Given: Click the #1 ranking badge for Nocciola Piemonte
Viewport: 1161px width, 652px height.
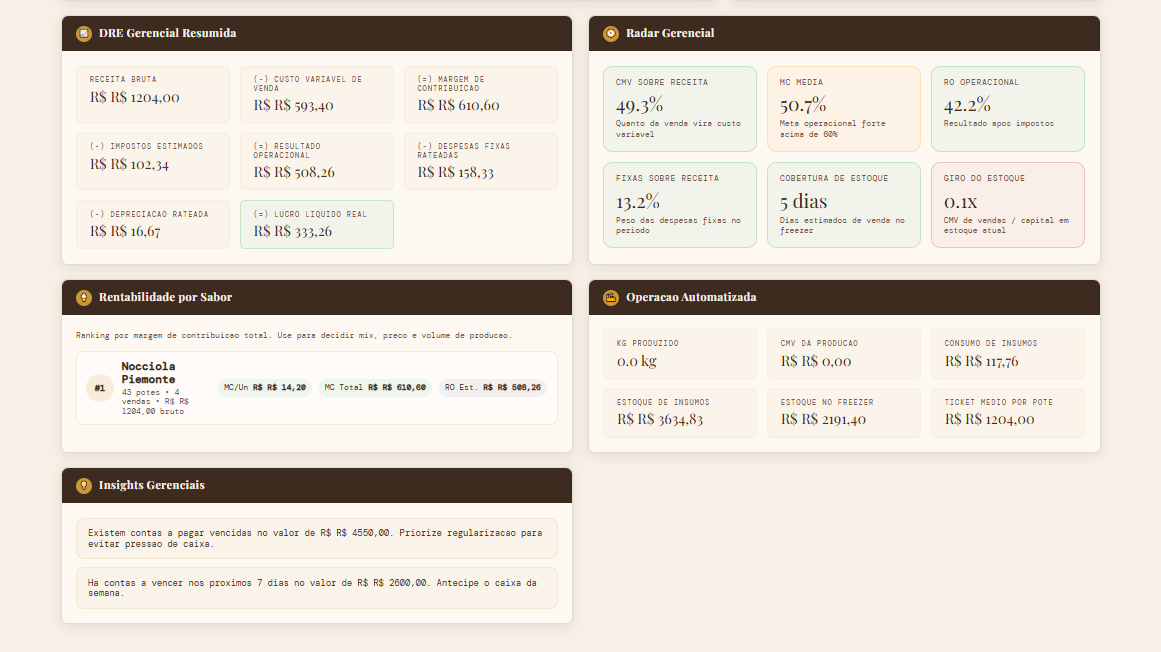Looking at the screenshot, I should pos(100,388).
